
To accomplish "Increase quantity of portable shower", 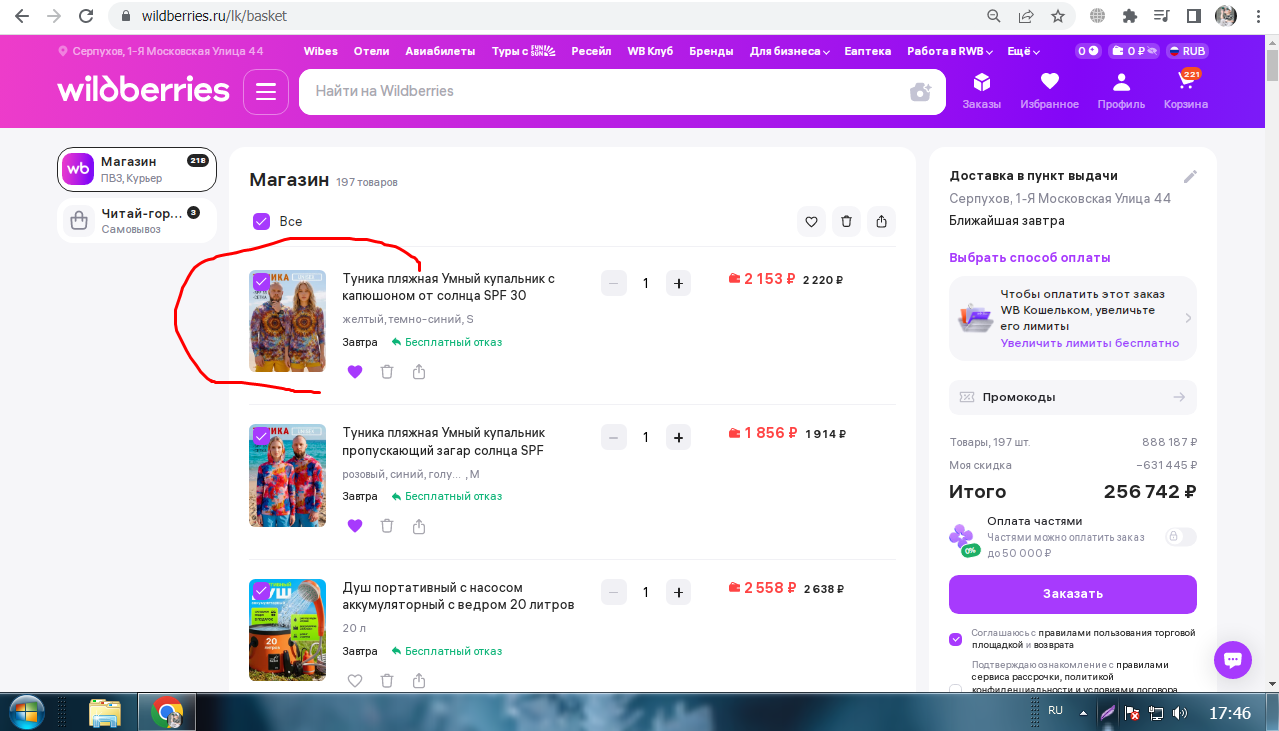I will pos(678,592).
